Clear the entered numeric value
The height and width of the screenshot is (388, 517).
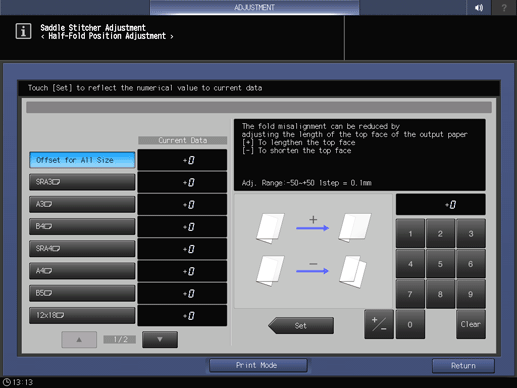[x=471, y=324]
